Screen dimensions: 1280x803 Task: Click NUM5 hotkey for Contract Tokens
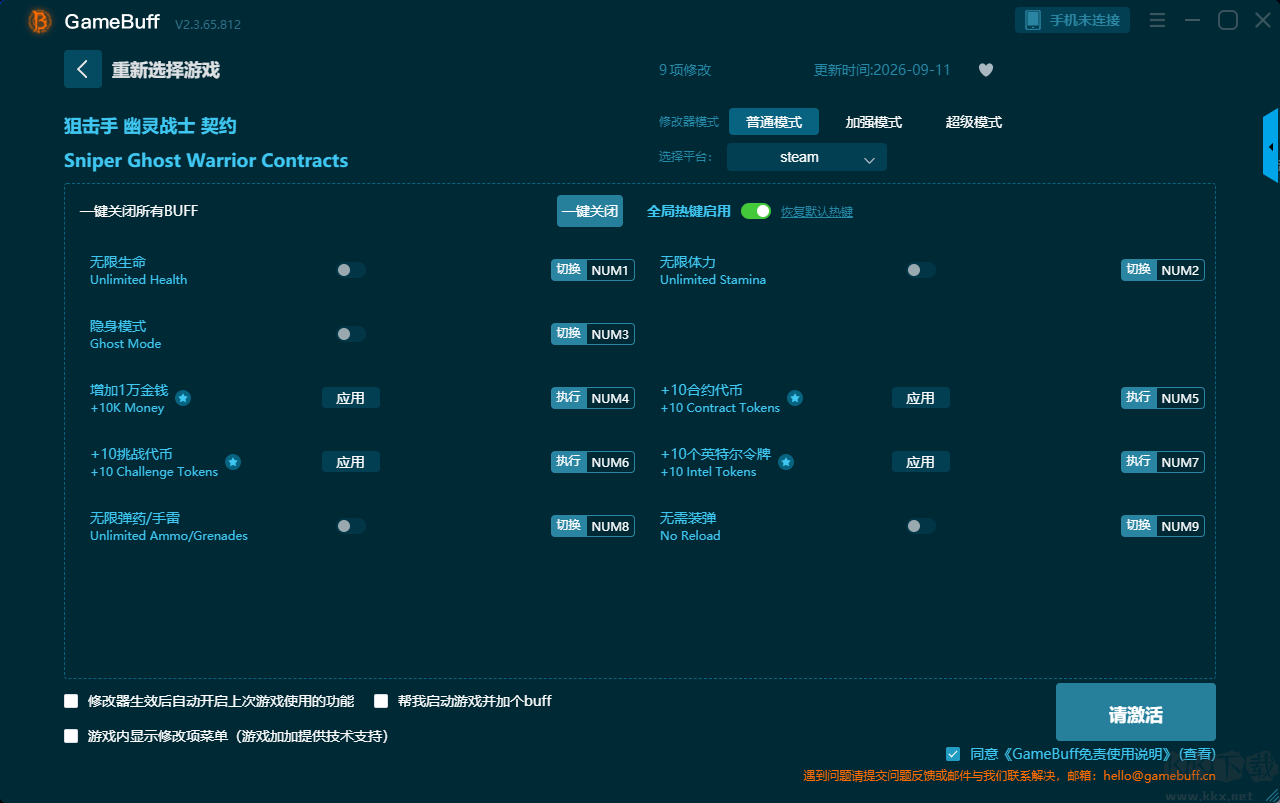point(1163,398)
